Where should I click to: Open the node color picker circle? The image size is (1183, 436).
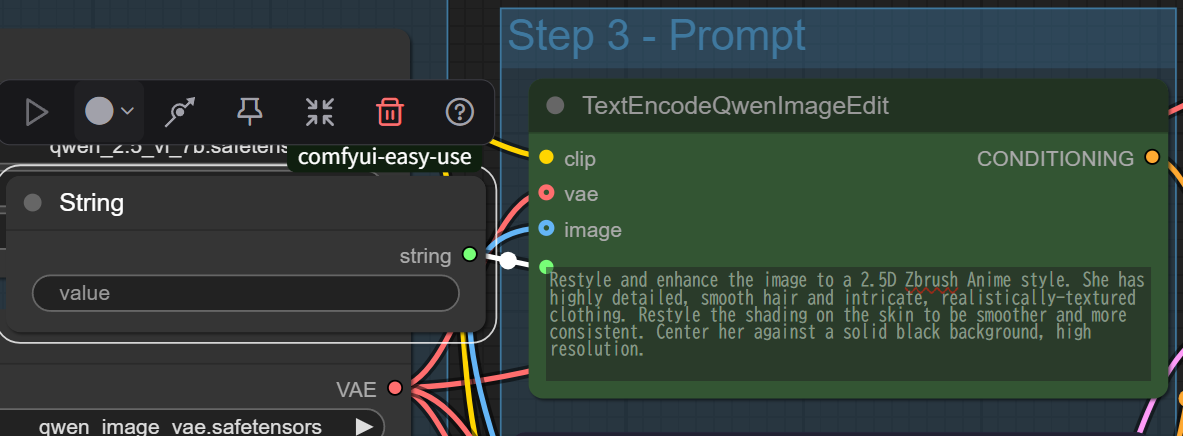pyautogui.click(x=99, y=112)
